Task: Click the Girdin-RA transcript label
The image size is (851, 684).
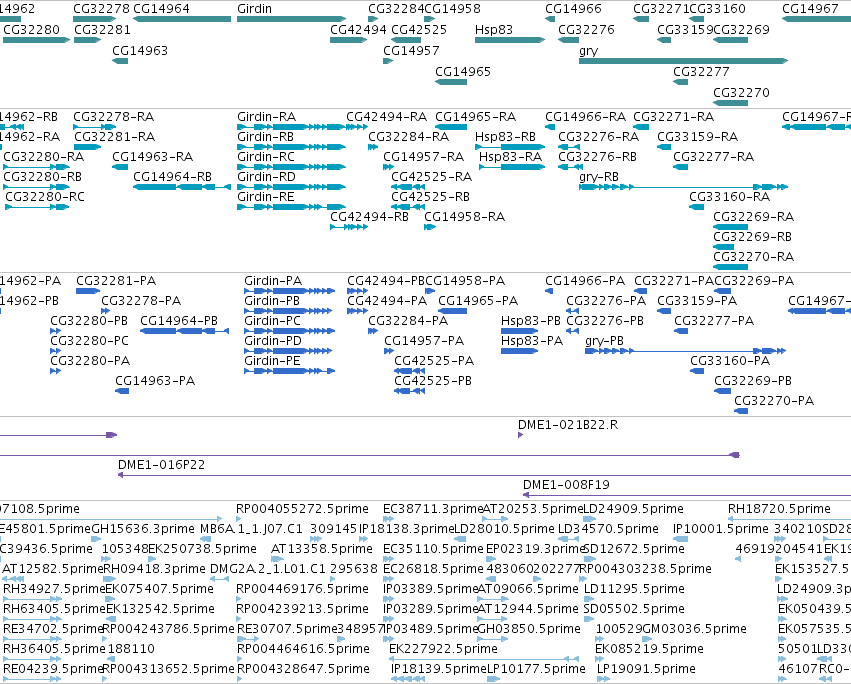Action: 266,117
